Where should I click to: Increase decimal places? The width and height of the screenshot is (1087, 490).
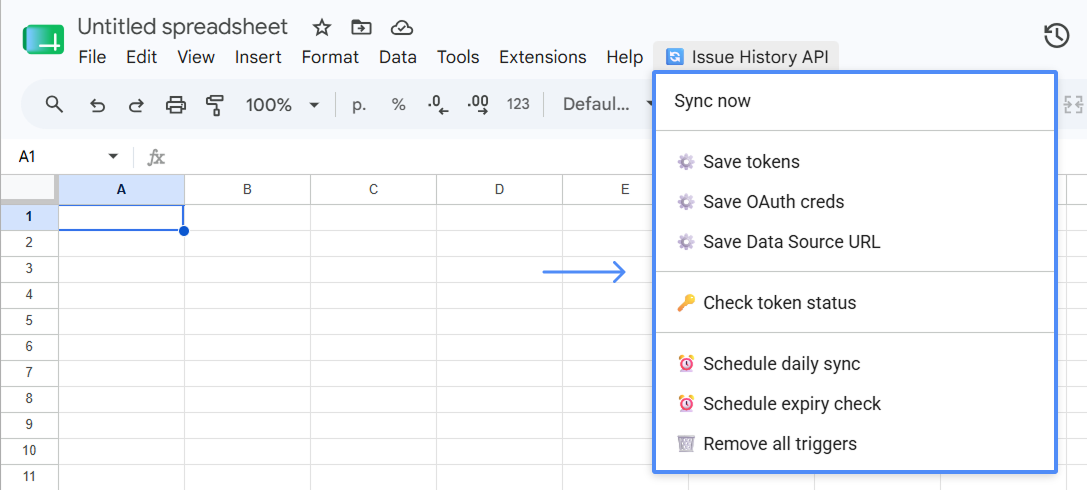point(478,105)
